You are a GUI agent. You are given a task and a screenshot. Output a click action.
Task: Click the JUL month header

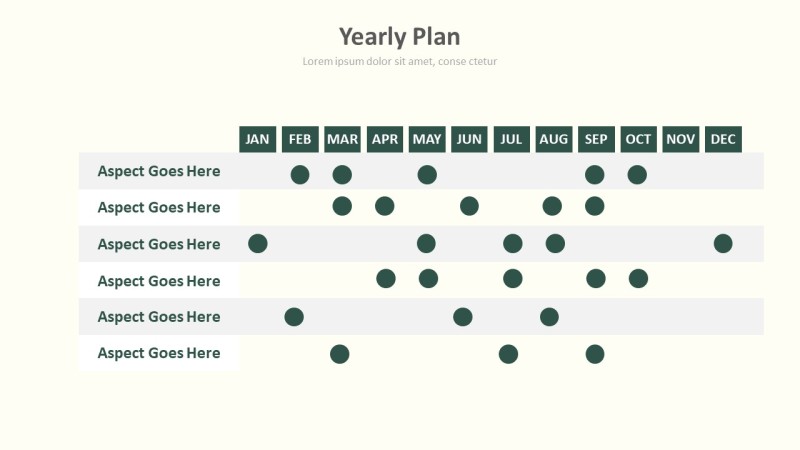click(511, 139)
